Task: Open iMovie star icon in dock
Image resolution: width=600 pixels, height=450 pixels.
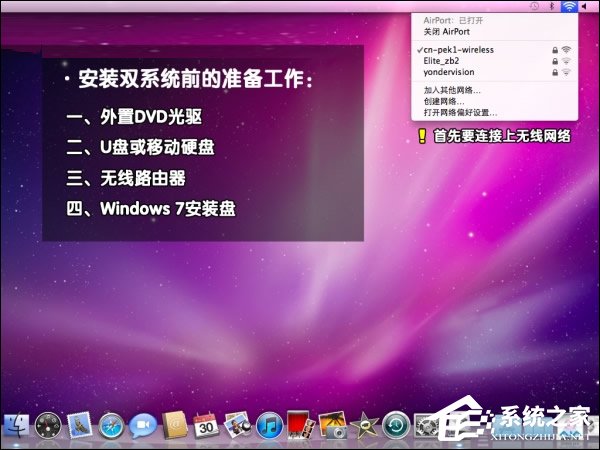Action: click(364, 427)
